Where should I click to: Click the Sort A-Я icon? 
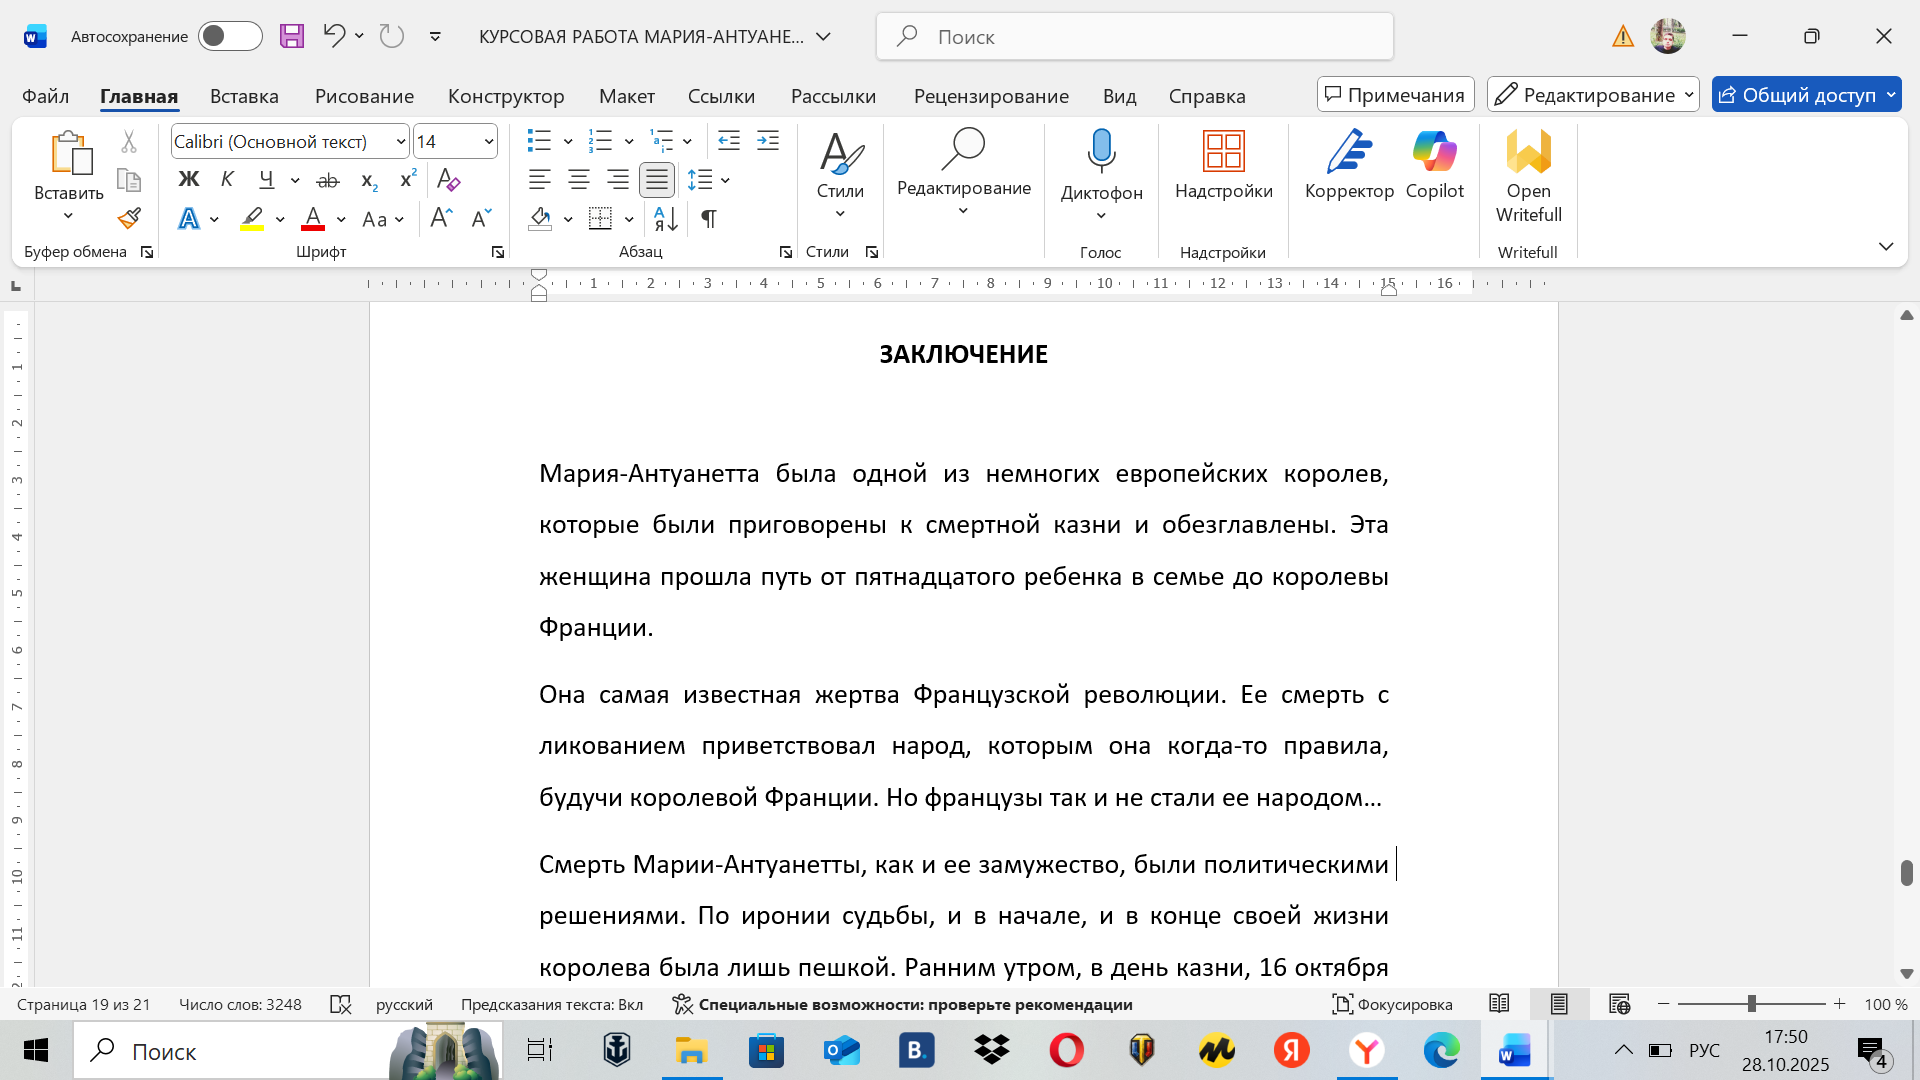pyautogui.click(x=665, y=218)
